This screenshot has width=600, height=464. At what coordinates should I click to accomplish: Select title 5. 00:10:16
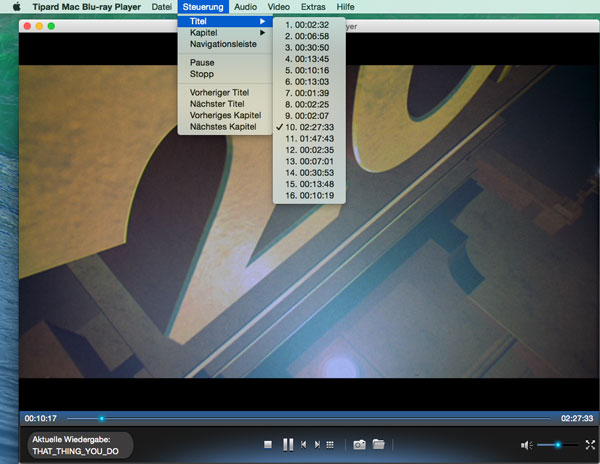click(309, 71)
